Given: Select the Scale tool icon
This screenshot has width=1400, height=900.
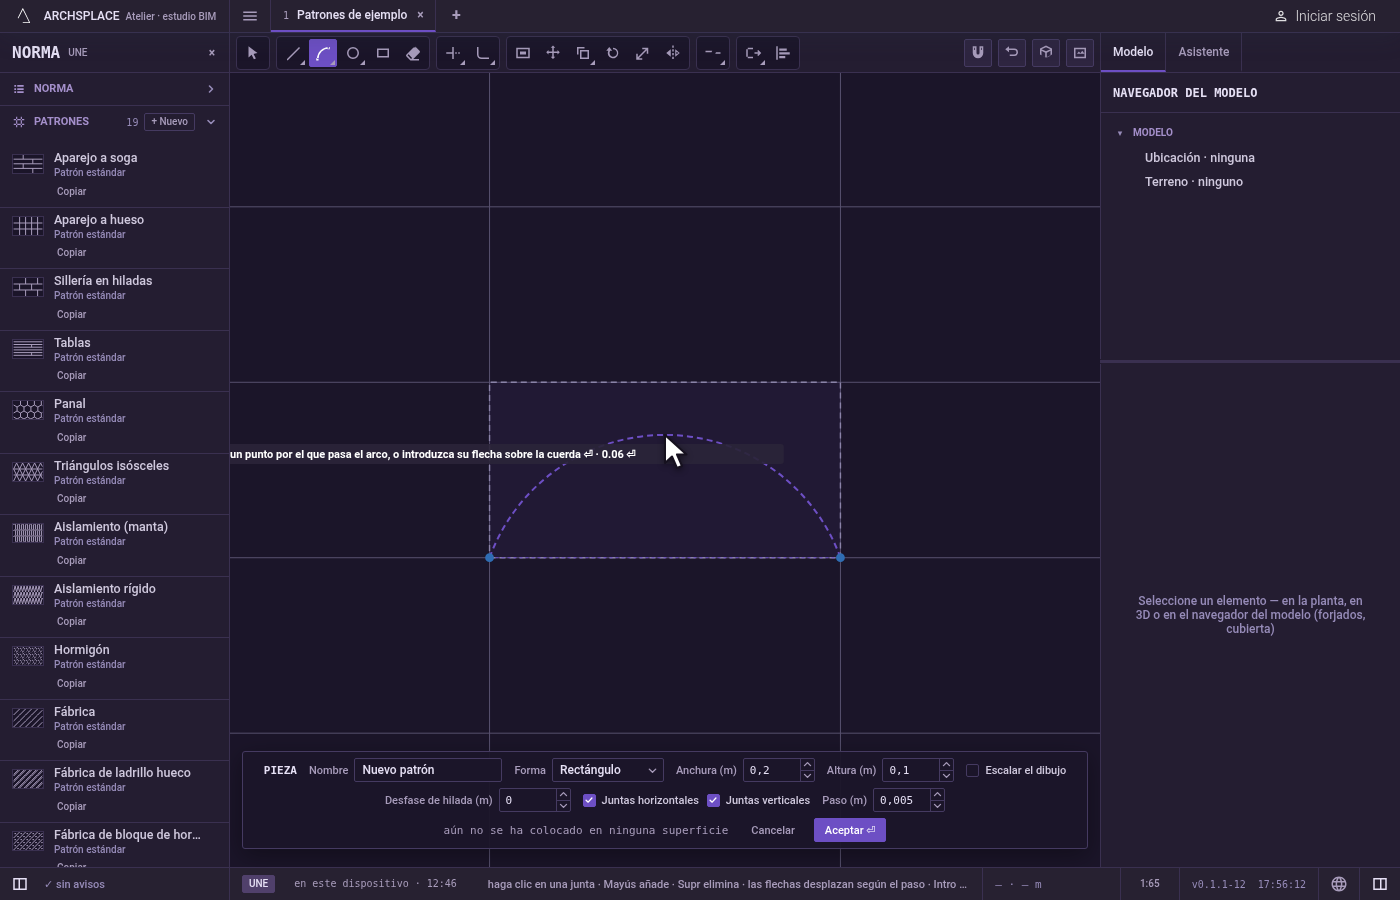Looking at the screenshot, I should click(x=643, y=53).
